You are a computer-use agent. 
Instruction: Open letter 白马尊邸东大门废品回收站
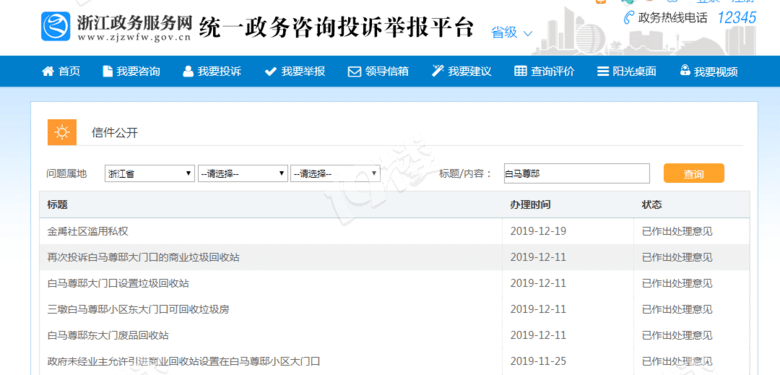click(x=108, y=336)
